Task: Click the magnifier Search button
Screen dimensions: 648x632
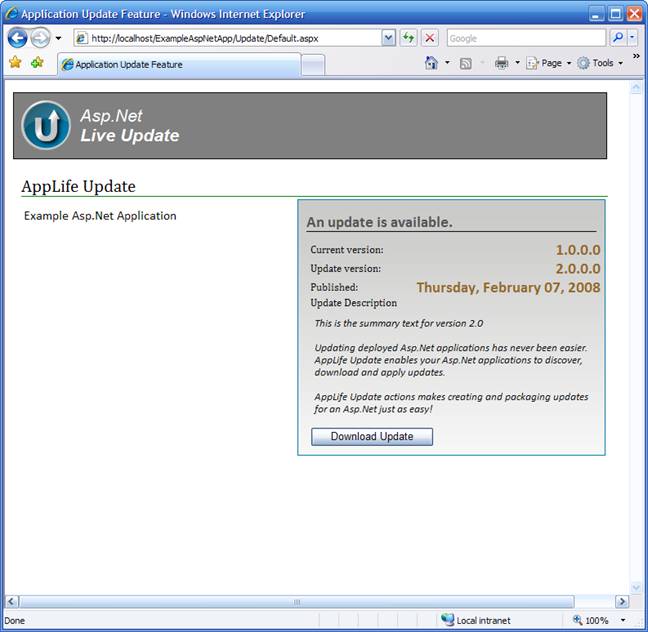Action: (x=618, y=38)
